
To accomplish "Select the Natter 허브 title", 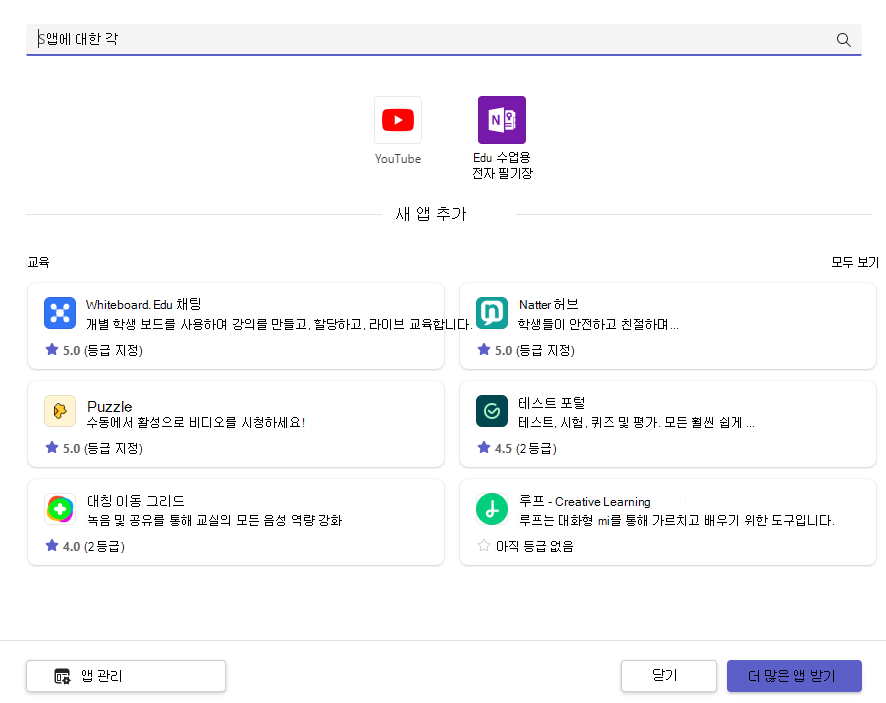I will click(x=549, y=305).
